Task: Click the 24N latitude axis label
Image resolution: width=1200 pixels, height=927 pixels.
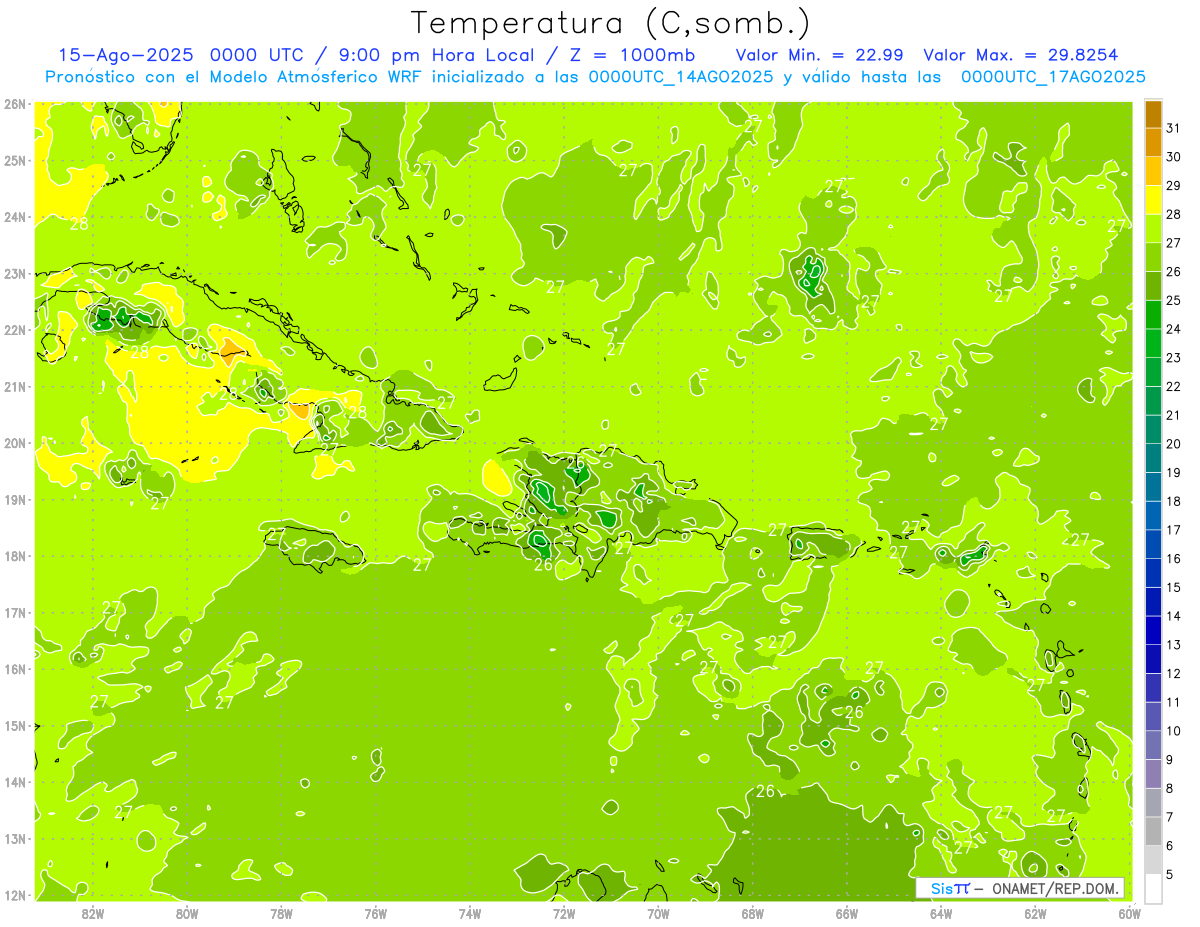Action: pyautogui.click(x=16, y=217)
